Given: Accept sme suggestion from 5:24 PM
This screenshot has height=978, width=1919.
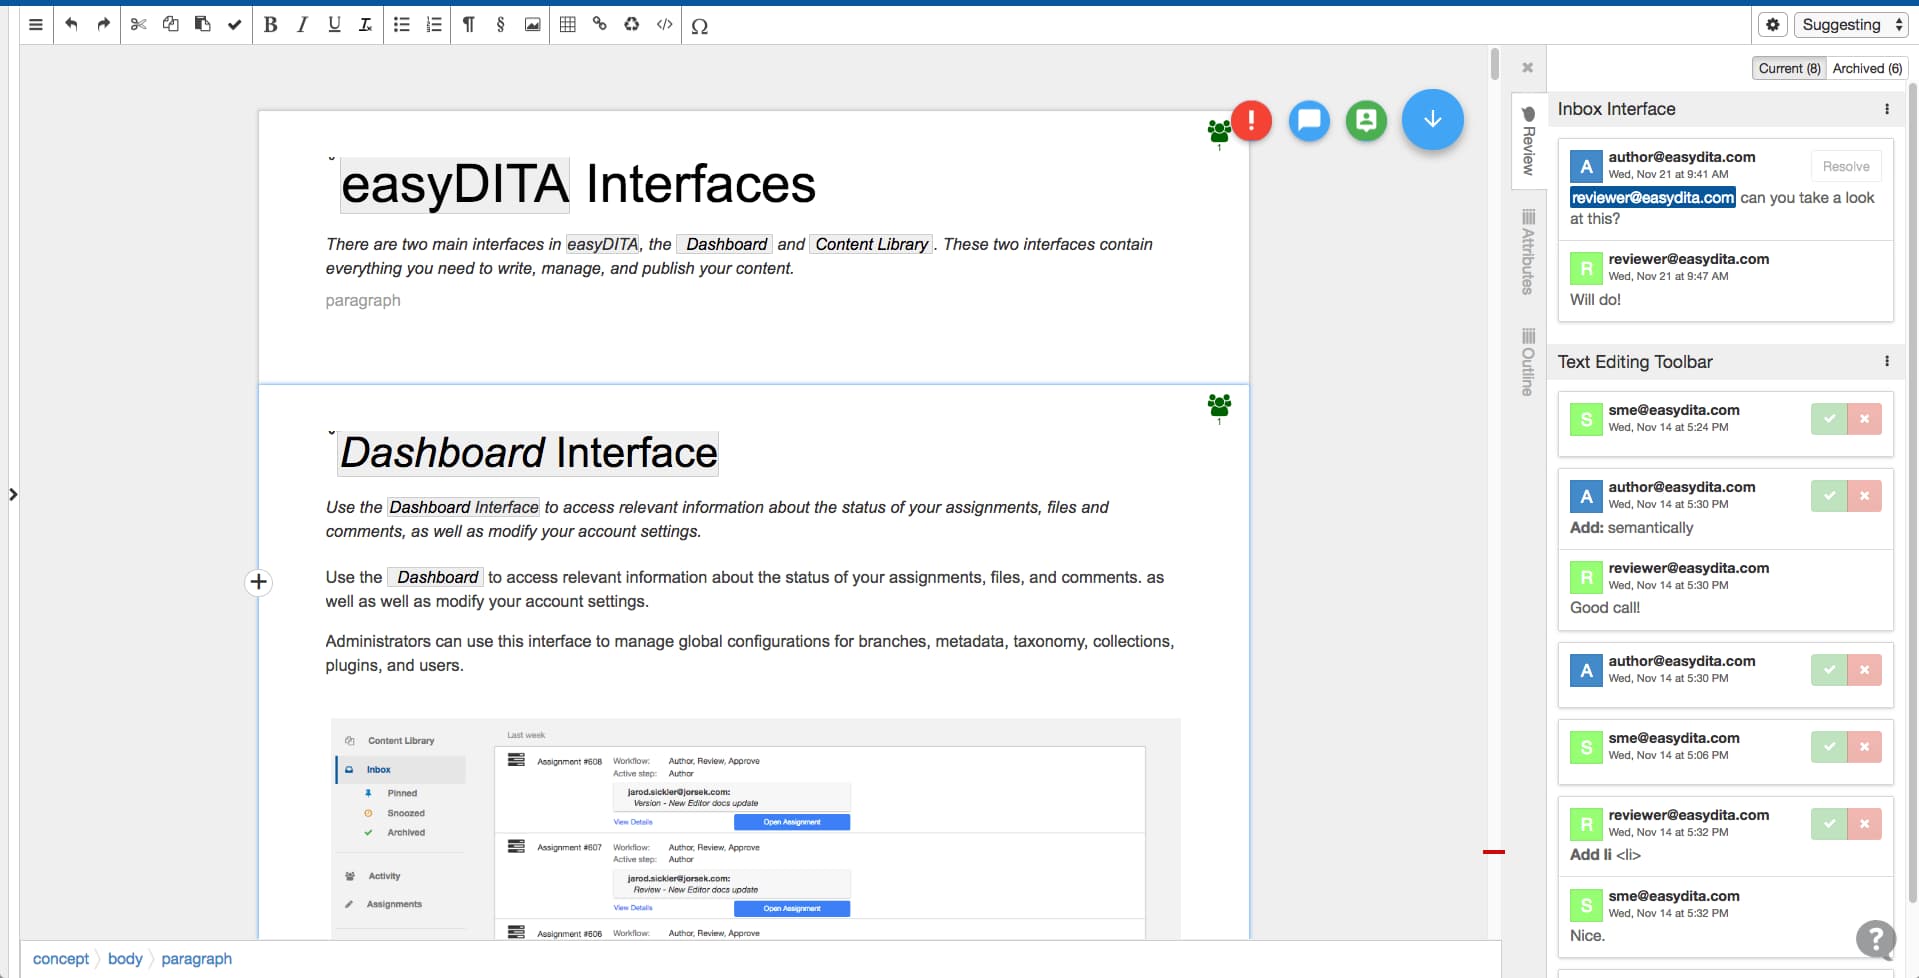Looking at the screenshot, I should [x=1829, y=419].
